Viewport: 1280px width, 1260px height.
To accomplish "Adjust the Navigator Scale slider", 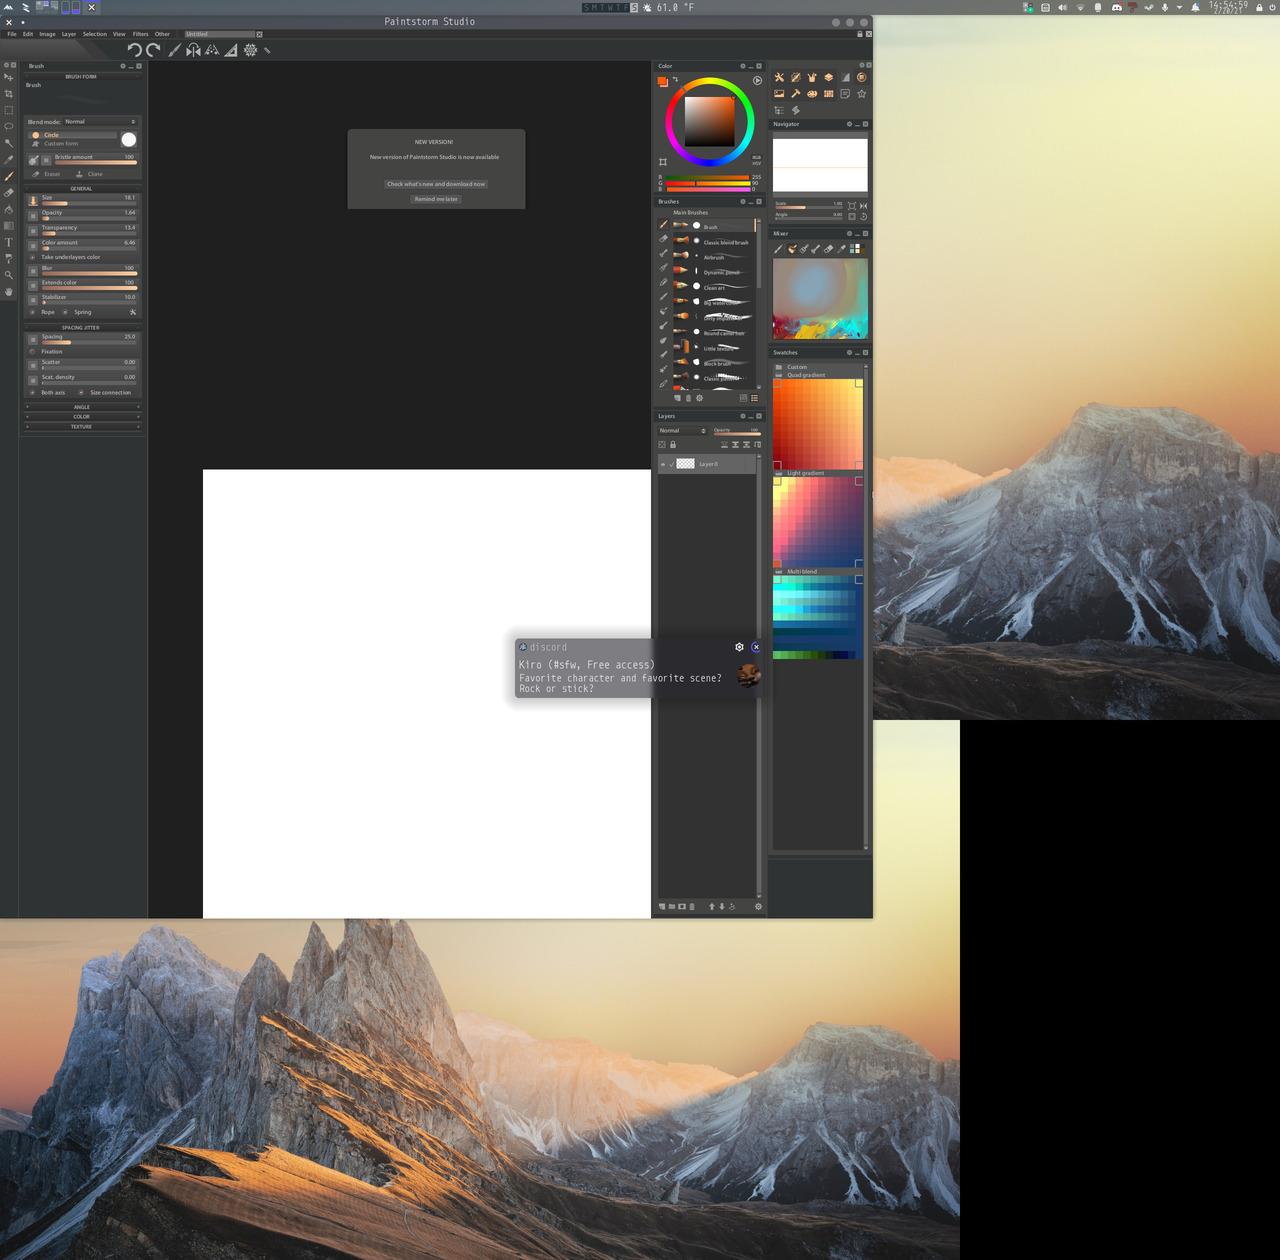I will click(809, 205).
